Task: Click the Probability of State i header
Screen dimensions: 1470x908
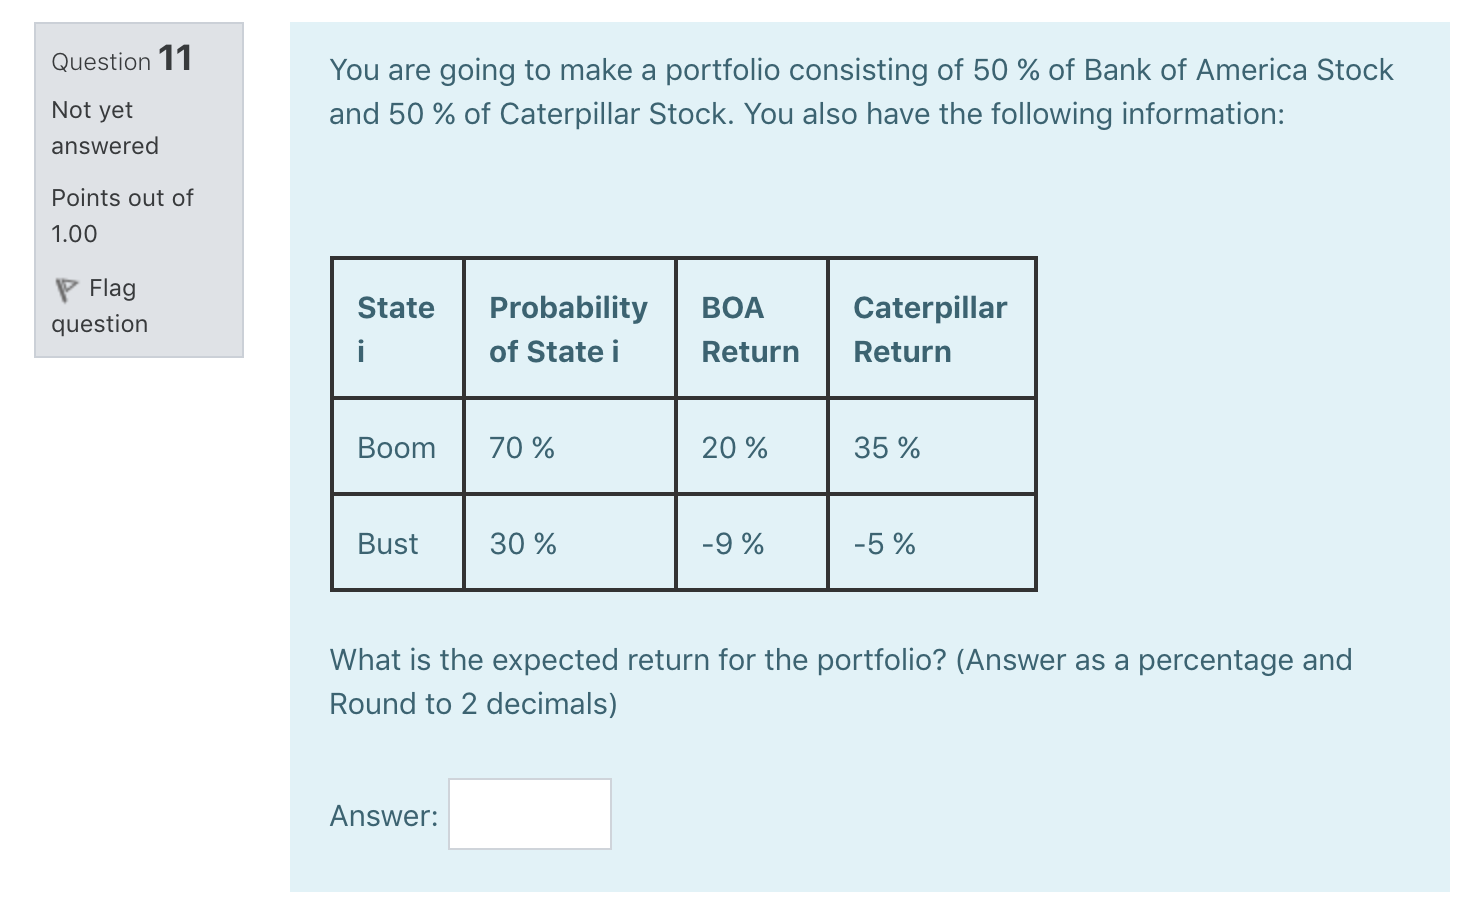Action: click(568, 328)
